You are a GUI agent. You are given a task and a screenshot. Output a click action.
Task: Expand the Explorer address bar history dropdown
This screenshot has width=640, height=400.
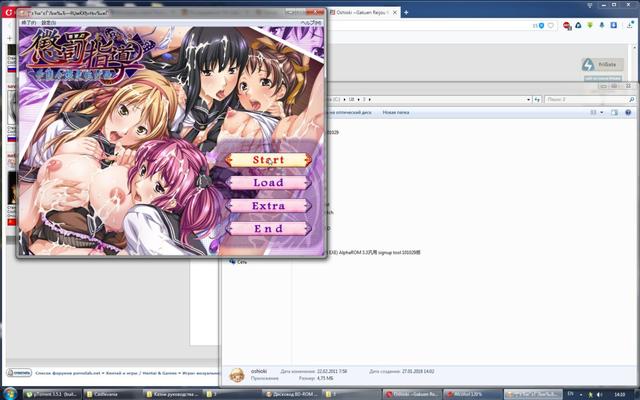click(529, 99)
